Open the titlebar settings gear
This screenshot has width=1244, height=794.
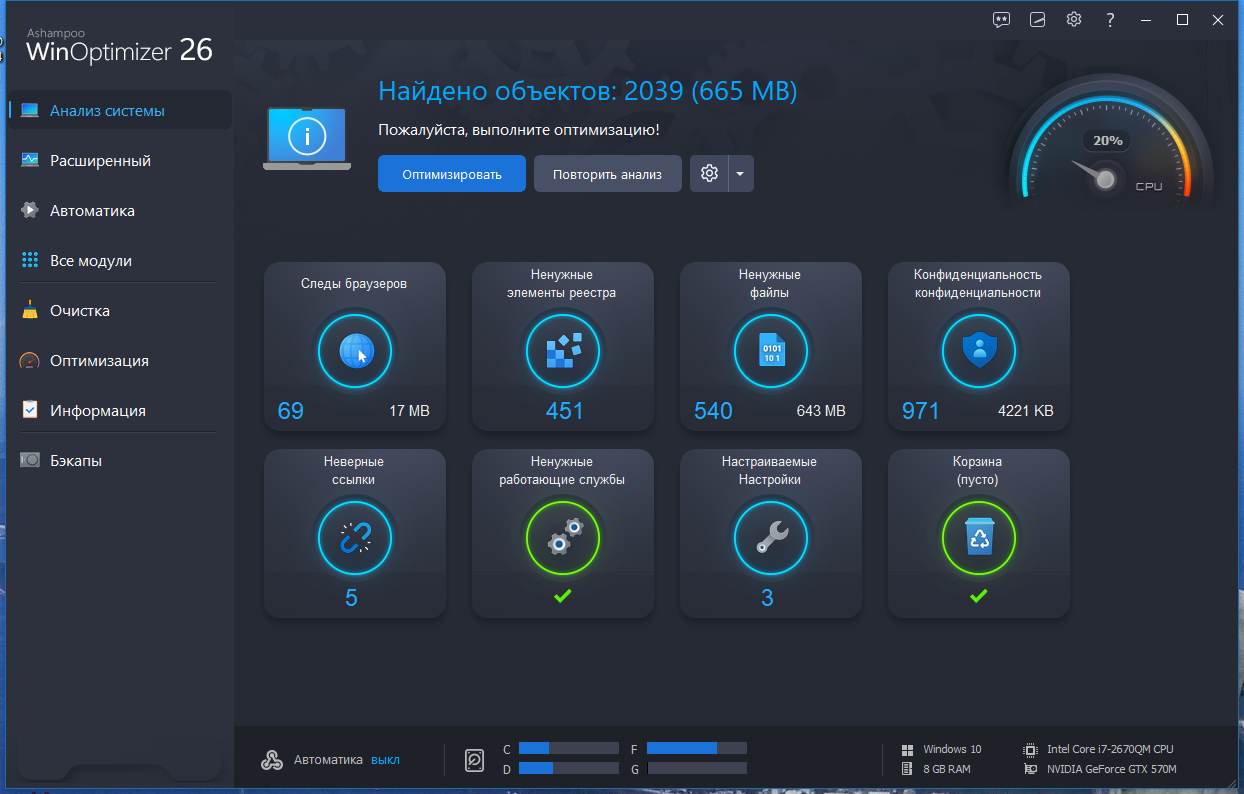pyautogui.click(x=1073, y=19)
